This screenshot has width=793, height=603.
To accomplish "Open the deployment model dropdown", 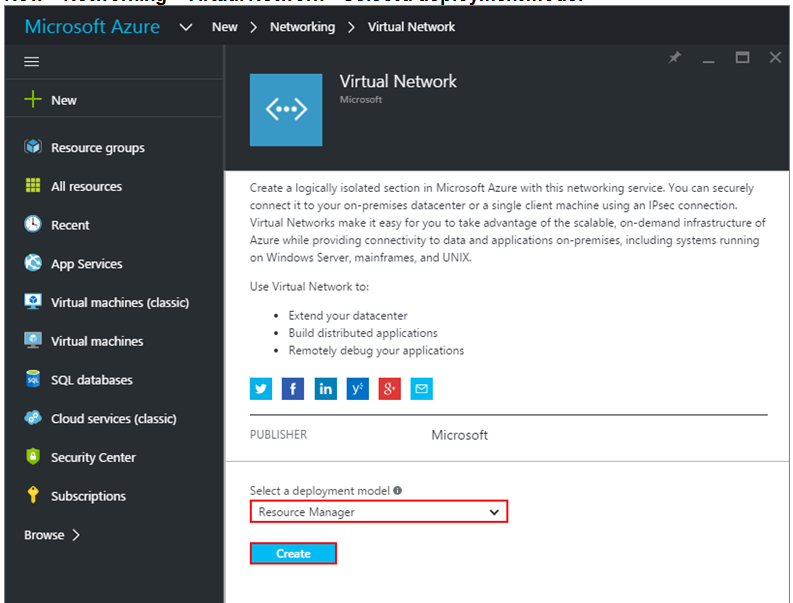I will pos(379,511).
